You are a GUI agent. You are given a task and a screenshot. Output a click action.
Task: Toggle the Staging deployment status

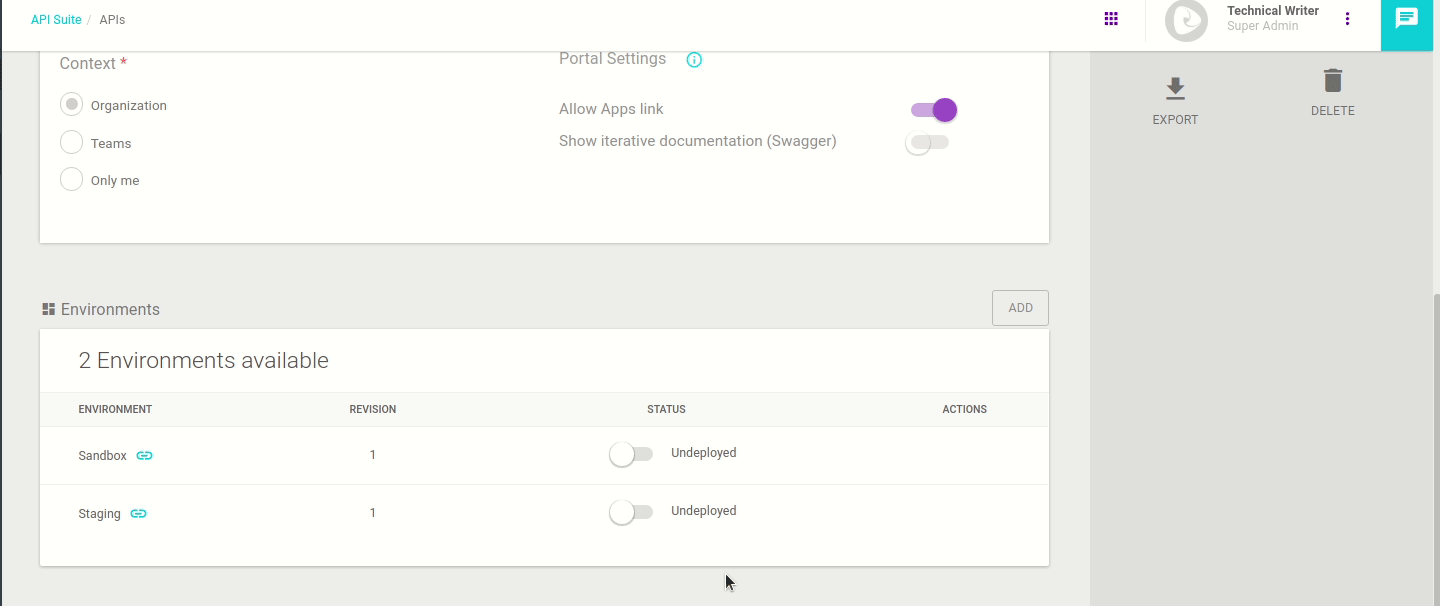coord(631,511)
